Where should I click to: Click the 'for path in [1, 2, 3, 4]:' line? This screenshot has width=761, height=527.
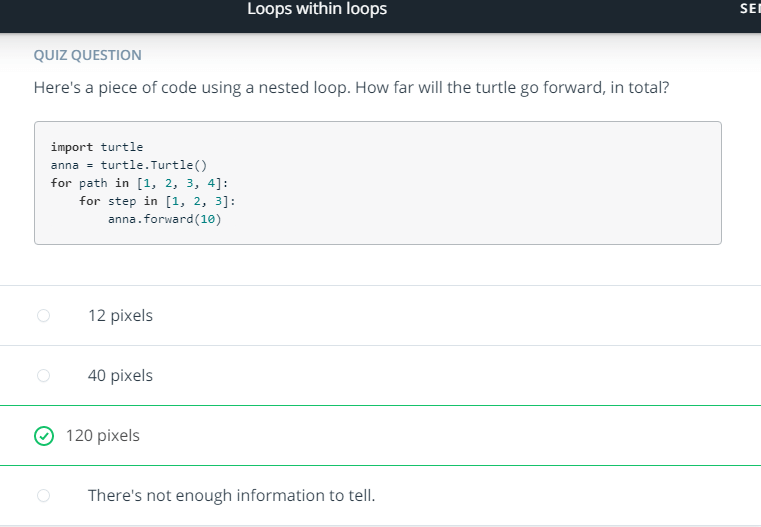coord(139,183)
